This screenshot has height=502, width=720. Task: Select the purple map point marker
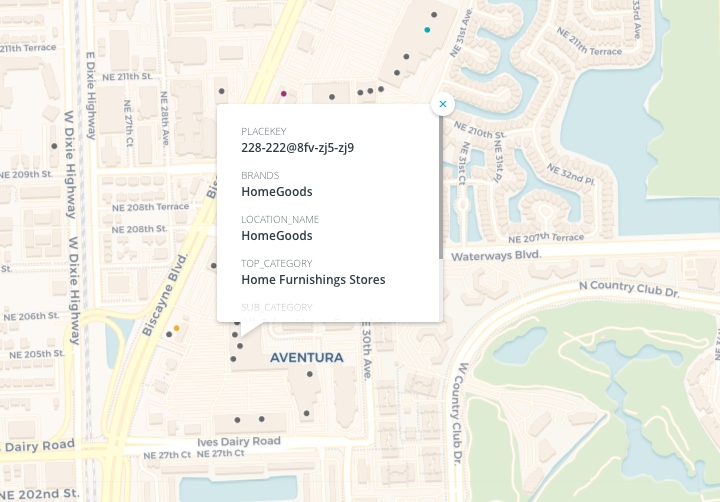click(284, 94)
